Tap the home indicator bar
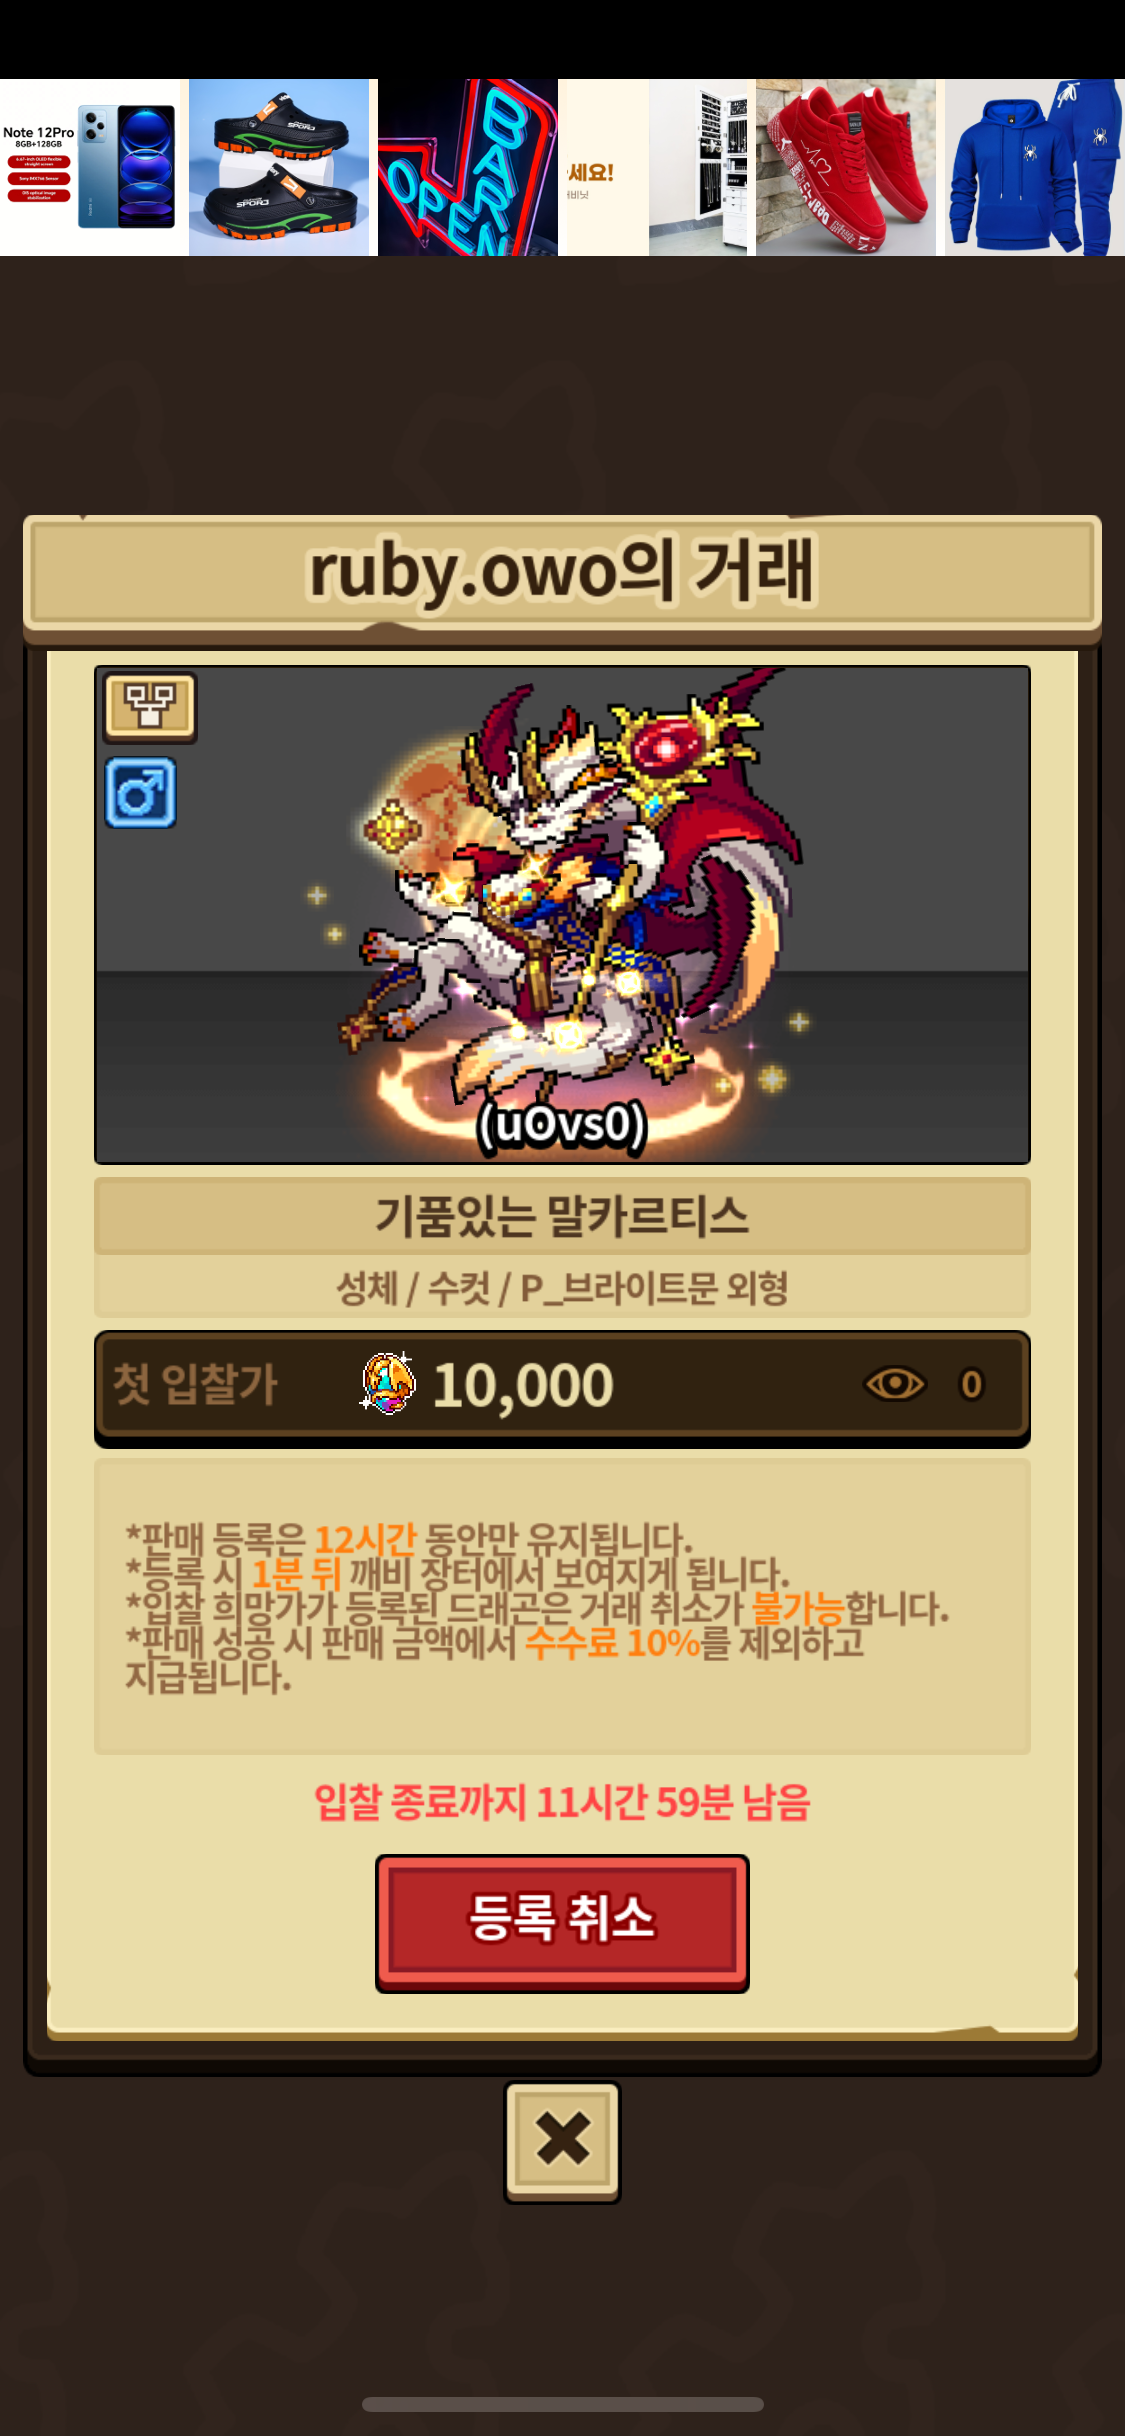This screenshot has height=2436, width=1125. [x=562, y=2404]
